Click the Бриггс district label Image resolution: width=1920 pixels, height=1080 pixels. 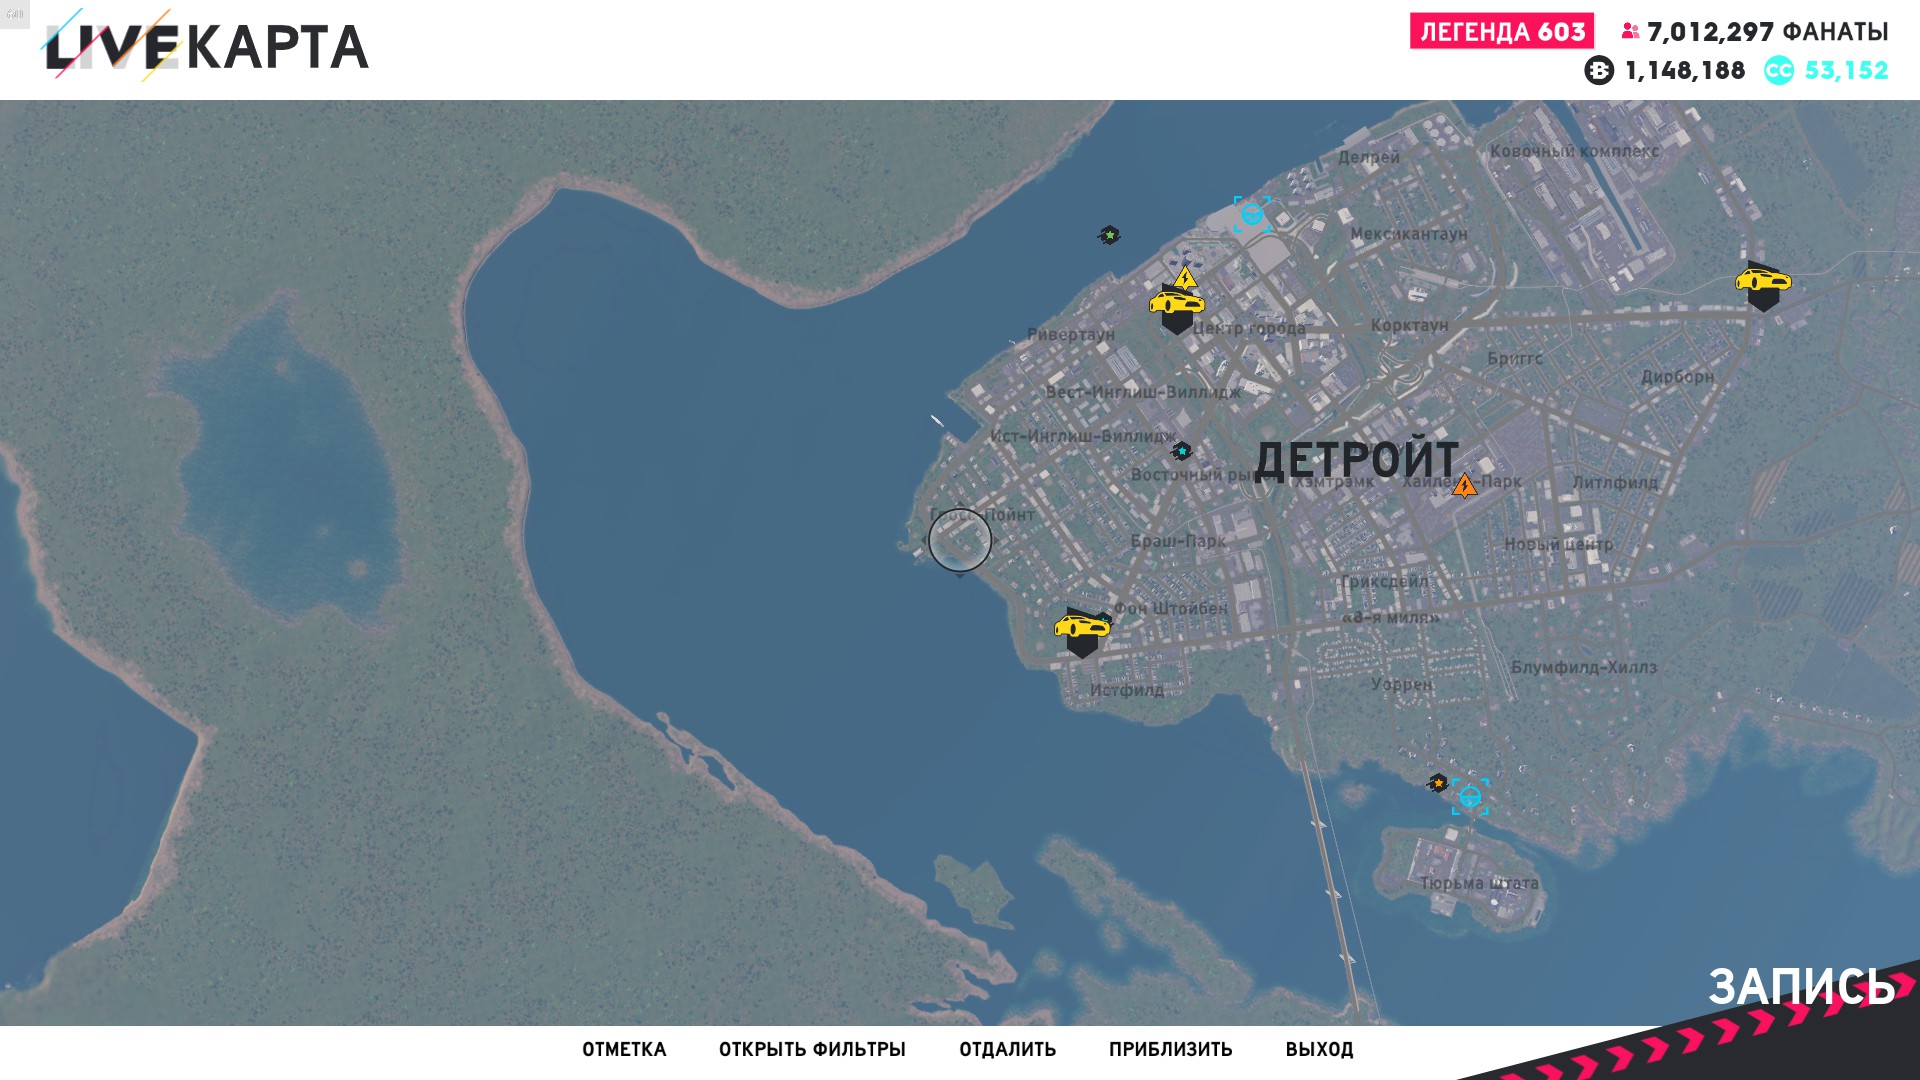point(1514,358)
